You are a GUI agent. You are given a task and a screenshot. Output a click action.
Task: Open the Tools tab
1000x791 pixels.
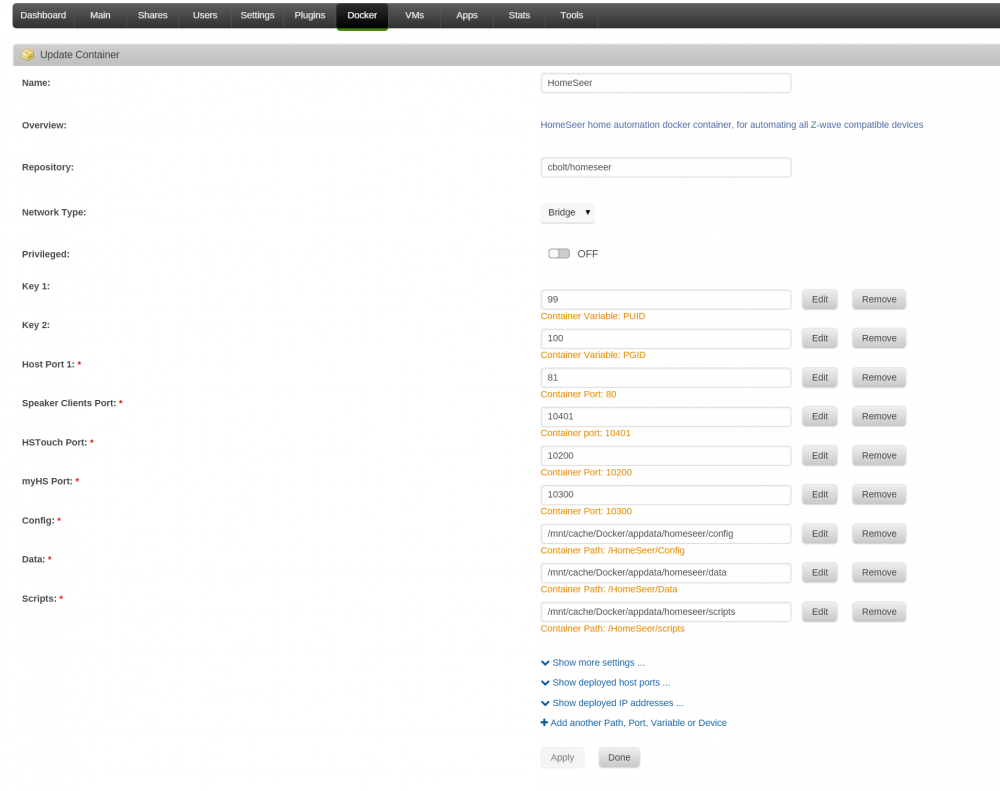pos(571,15)
